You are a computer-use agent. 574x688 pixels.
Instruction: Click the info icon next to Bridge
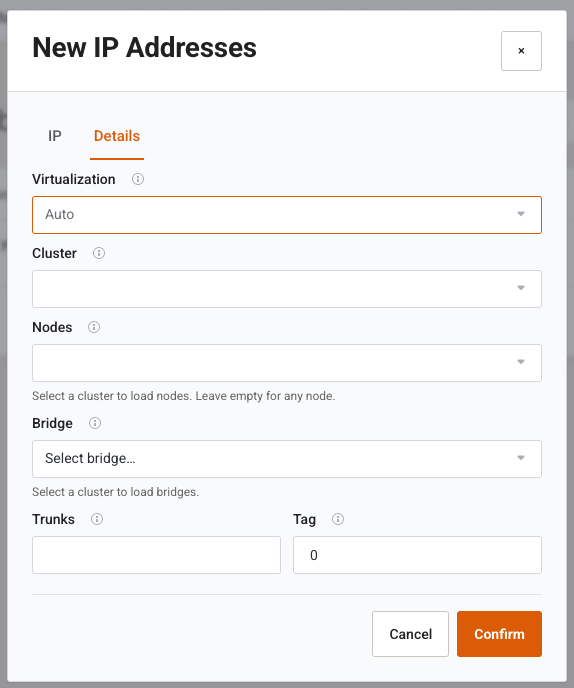point(95,423)
